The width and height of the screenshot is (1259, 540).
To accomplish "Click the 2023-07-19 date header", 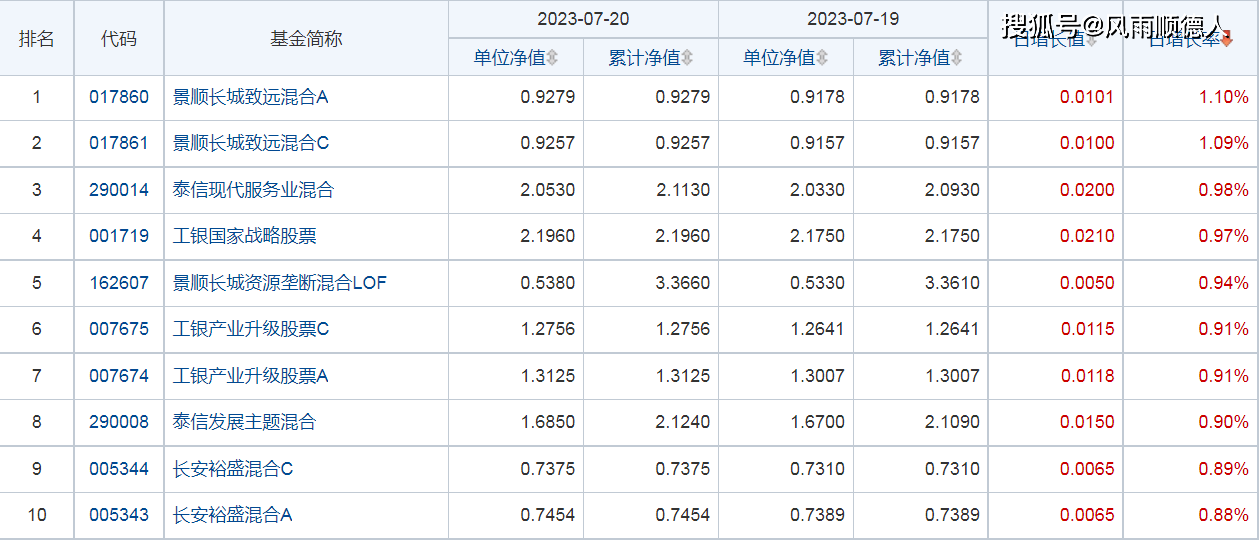I will pos(853,19).
